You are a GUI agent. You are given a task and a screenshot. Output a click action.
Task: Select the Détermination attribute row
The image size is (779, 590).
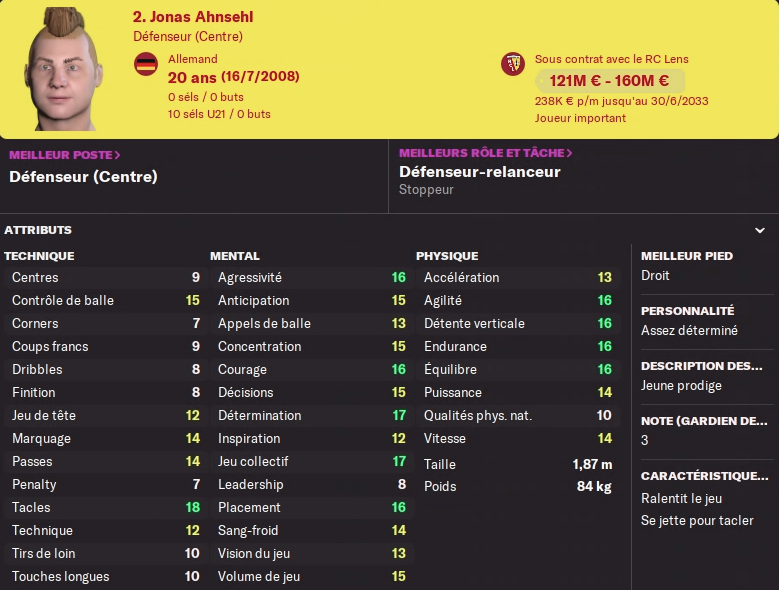[312, 415]
